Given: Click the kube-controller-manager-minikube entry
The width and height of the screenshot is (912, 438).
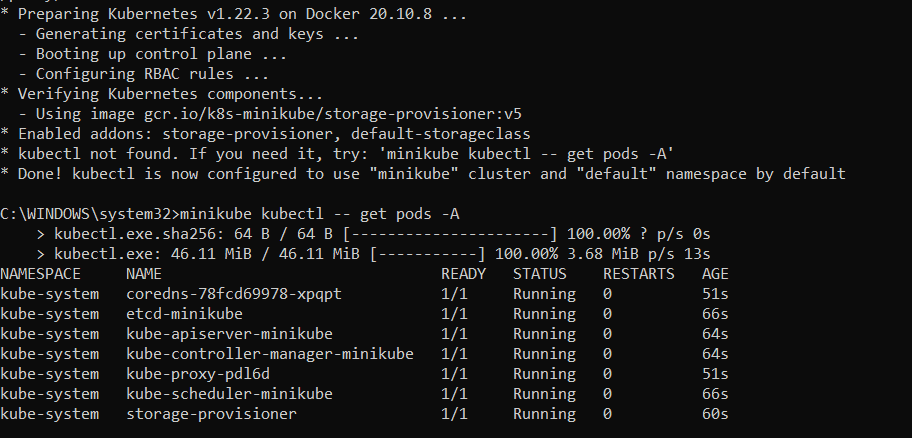Looking at the screenshot, I should coord(270,354).
